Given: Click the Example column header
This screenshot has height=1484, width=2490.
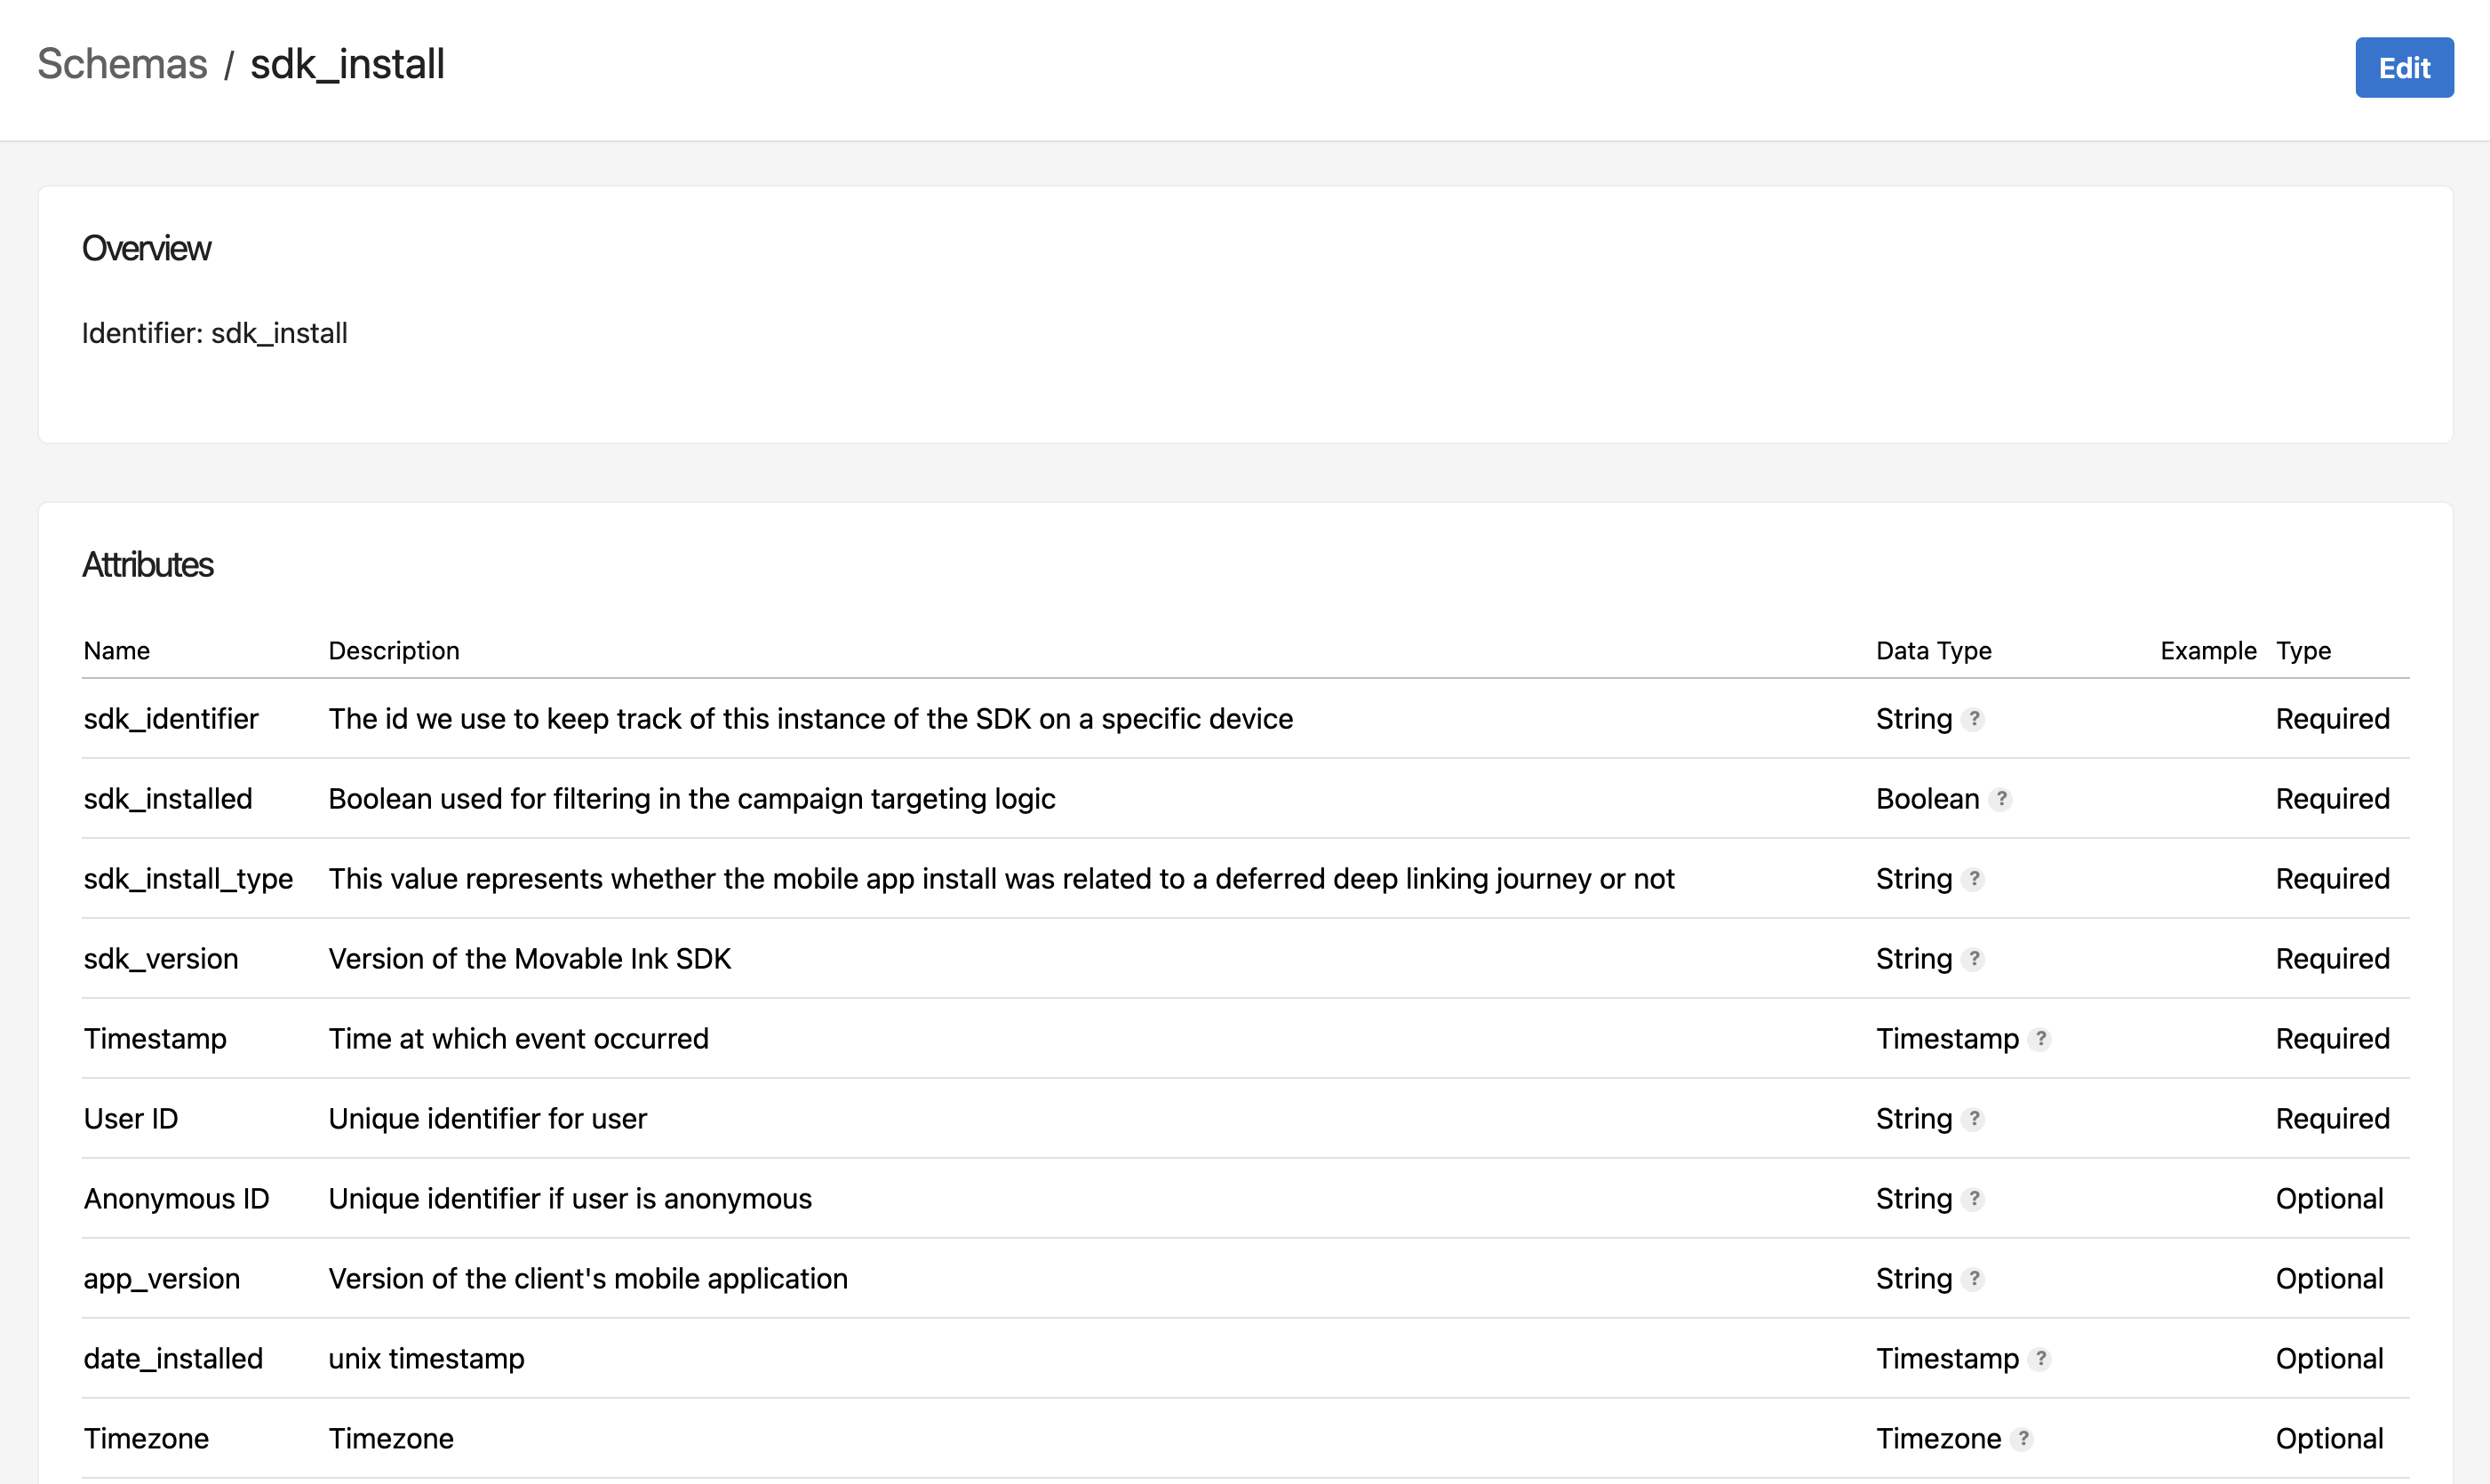Looking at the screenshot, I should click(2208, 651).
